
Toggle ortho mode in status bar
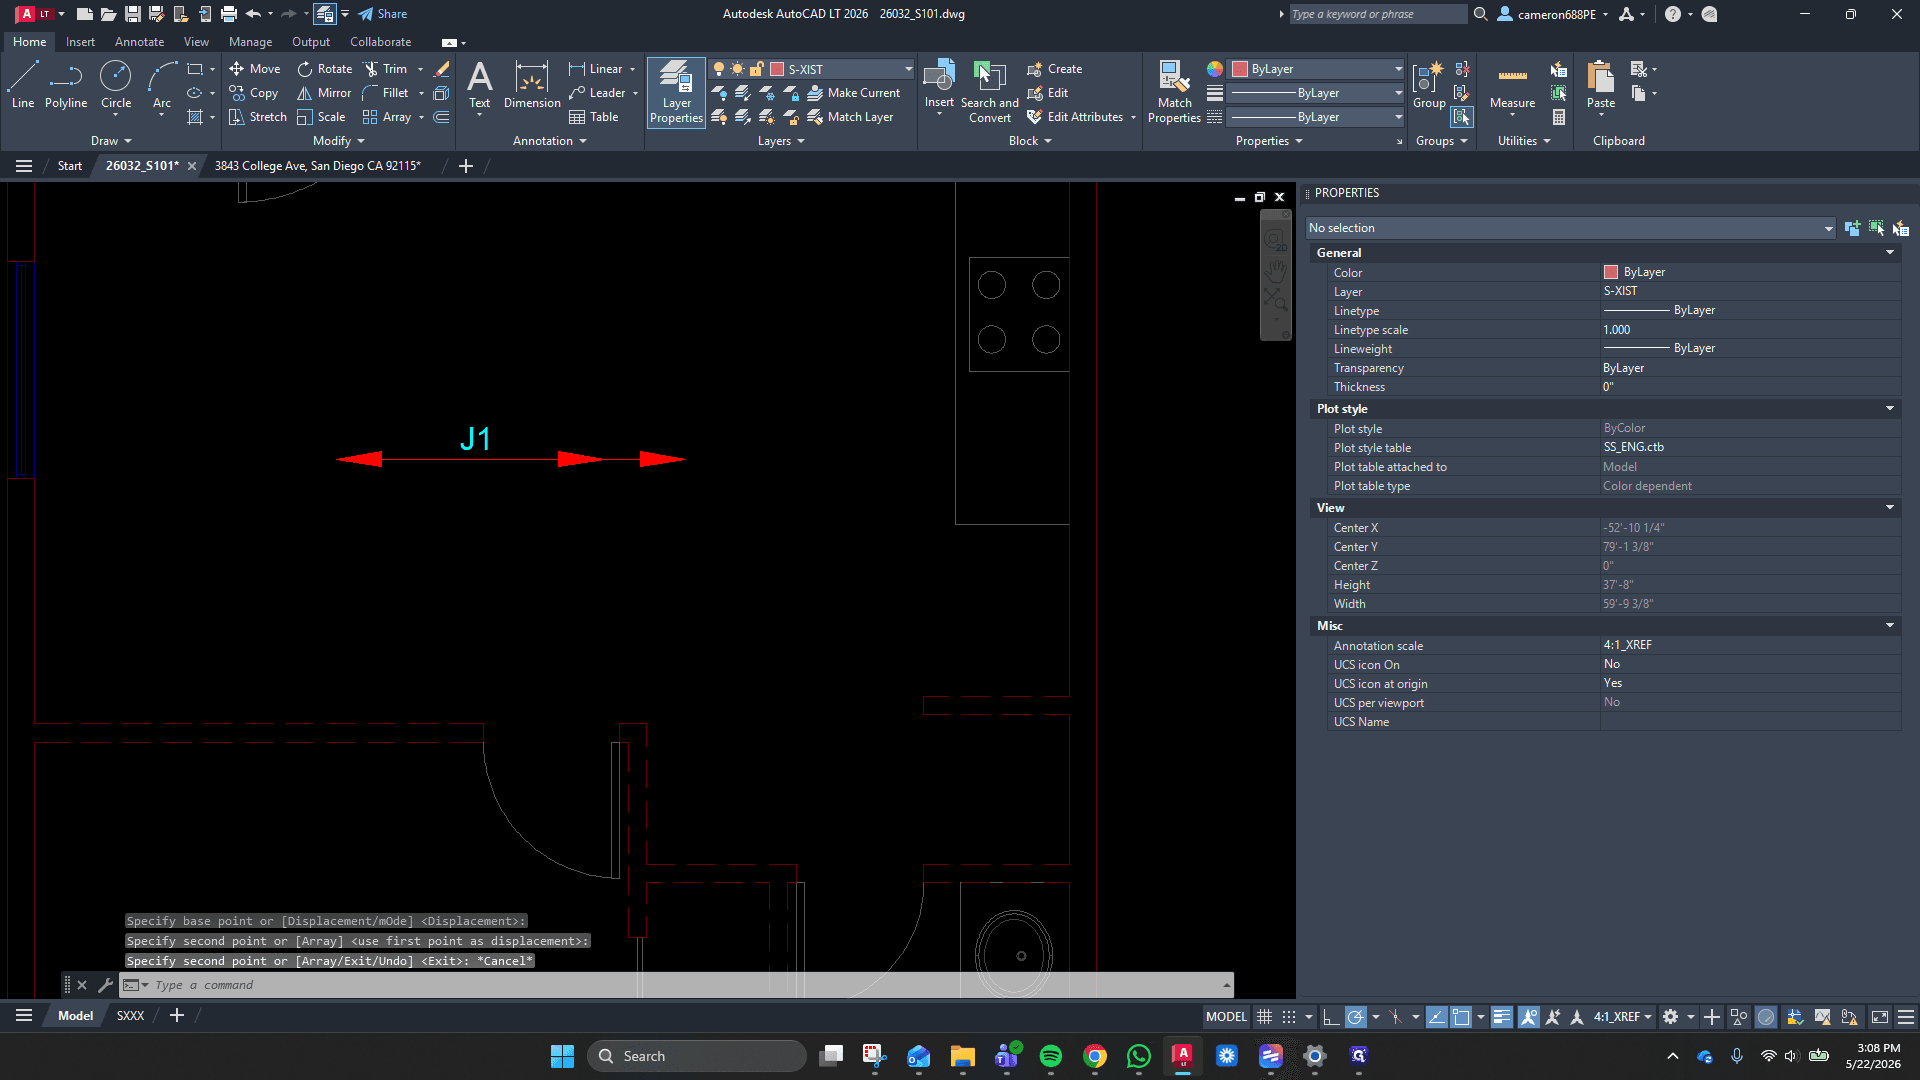point(1330,1017)
